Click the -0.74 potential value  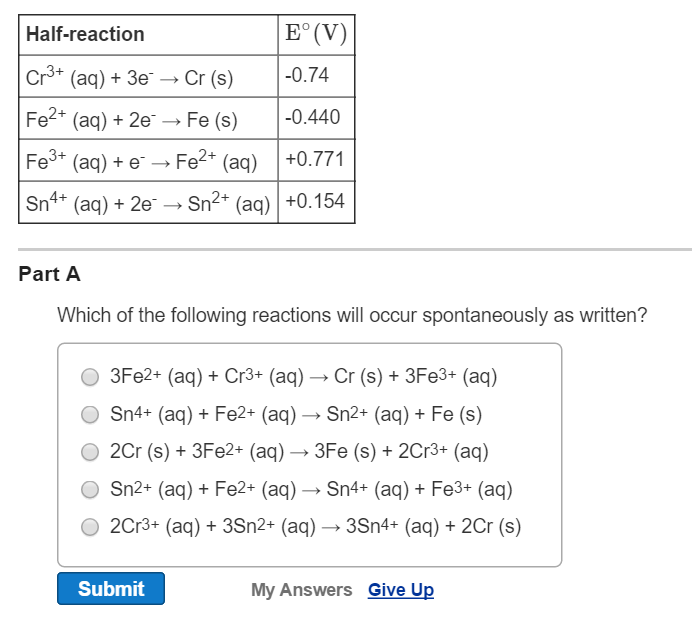[x=306, y=76]
